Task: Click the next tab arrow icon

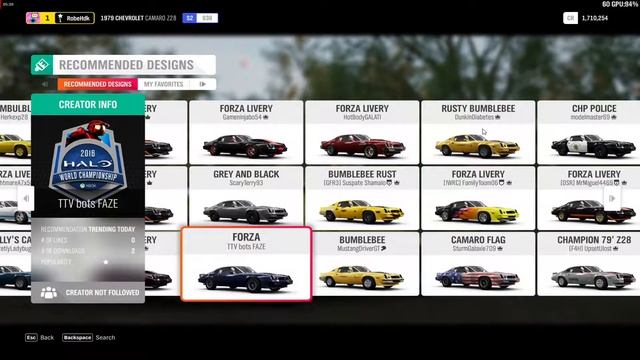Action: 203,84
